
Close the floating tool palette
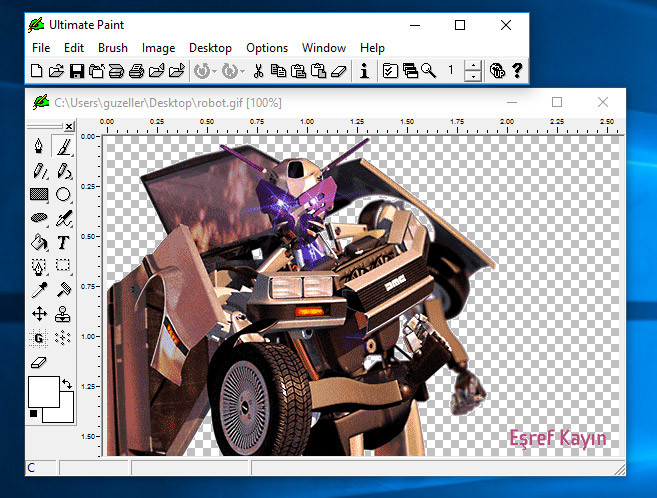coord(69,126)
